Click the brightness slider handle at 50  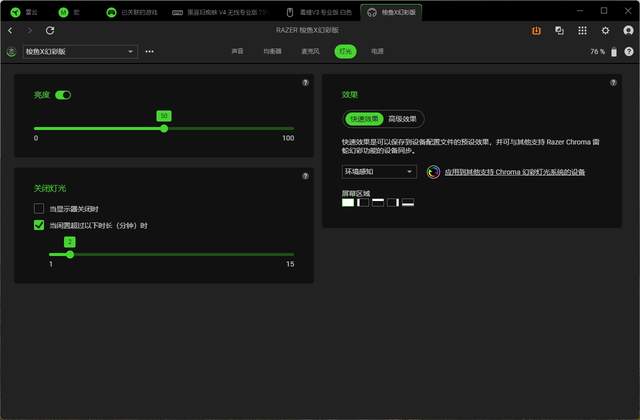point(164,129)
